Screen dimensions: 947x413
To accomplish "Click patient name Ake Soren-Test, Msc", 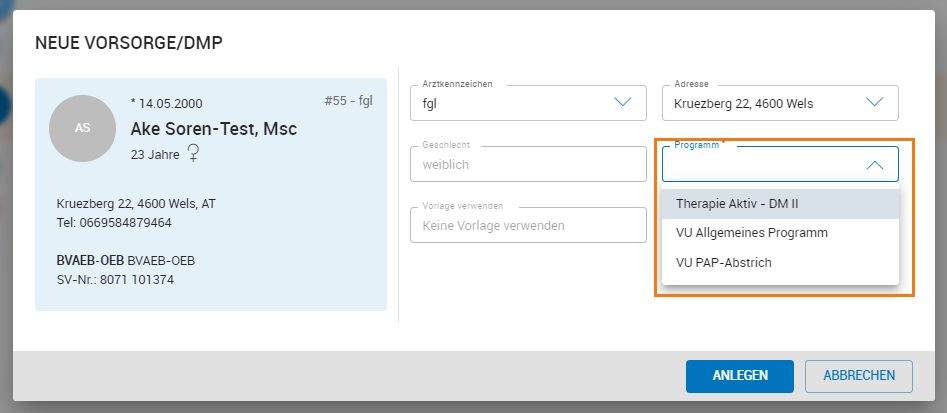I will tap(214, 129).
